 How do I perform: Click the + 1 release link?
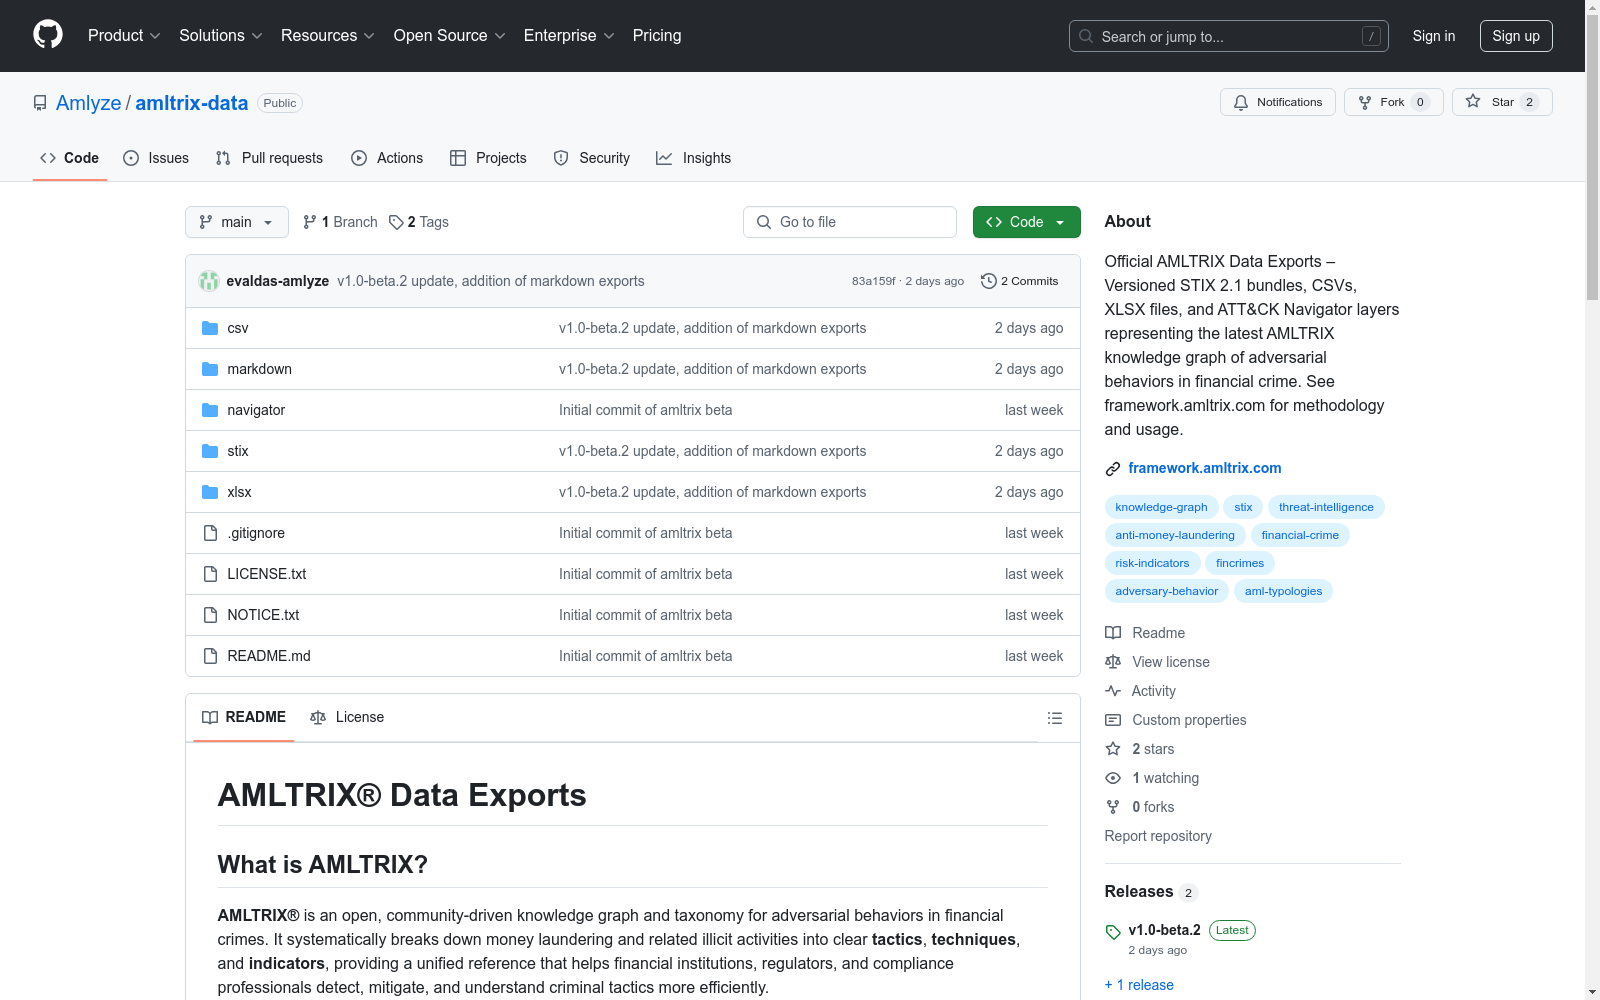coord(1139,985)
